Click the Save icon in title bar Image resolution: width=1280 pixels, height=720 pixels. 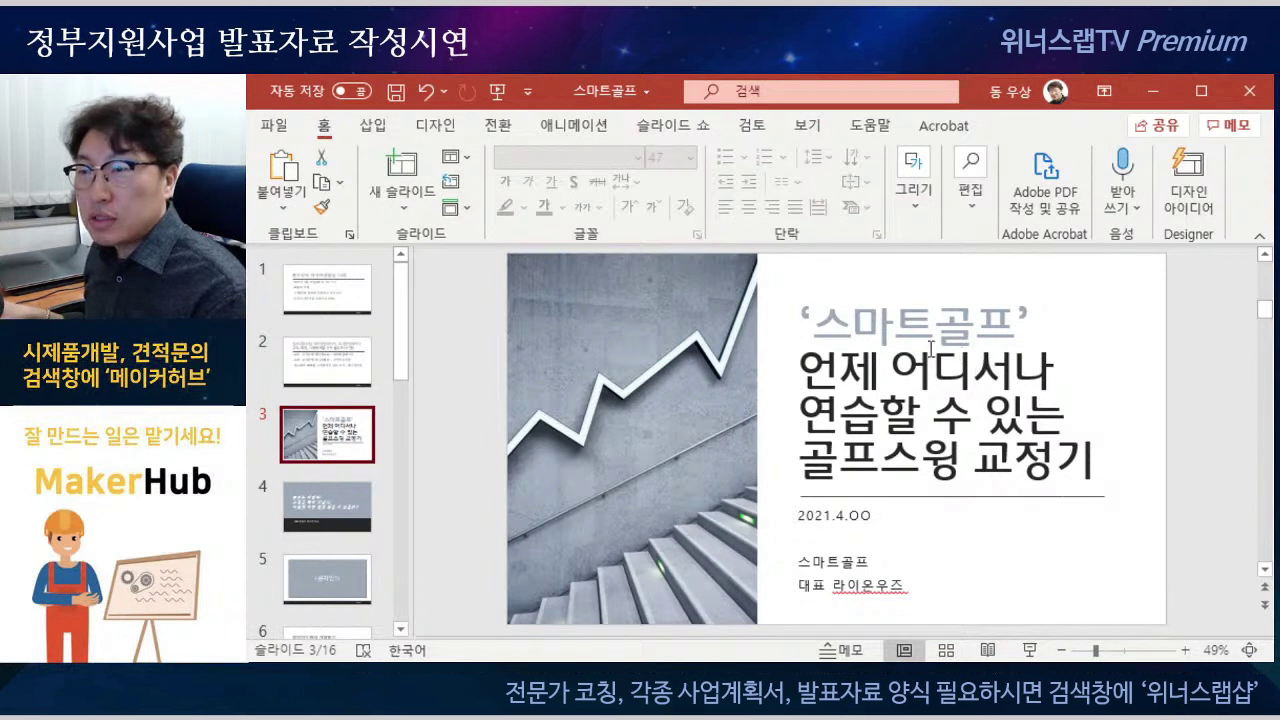pos(396,92)
